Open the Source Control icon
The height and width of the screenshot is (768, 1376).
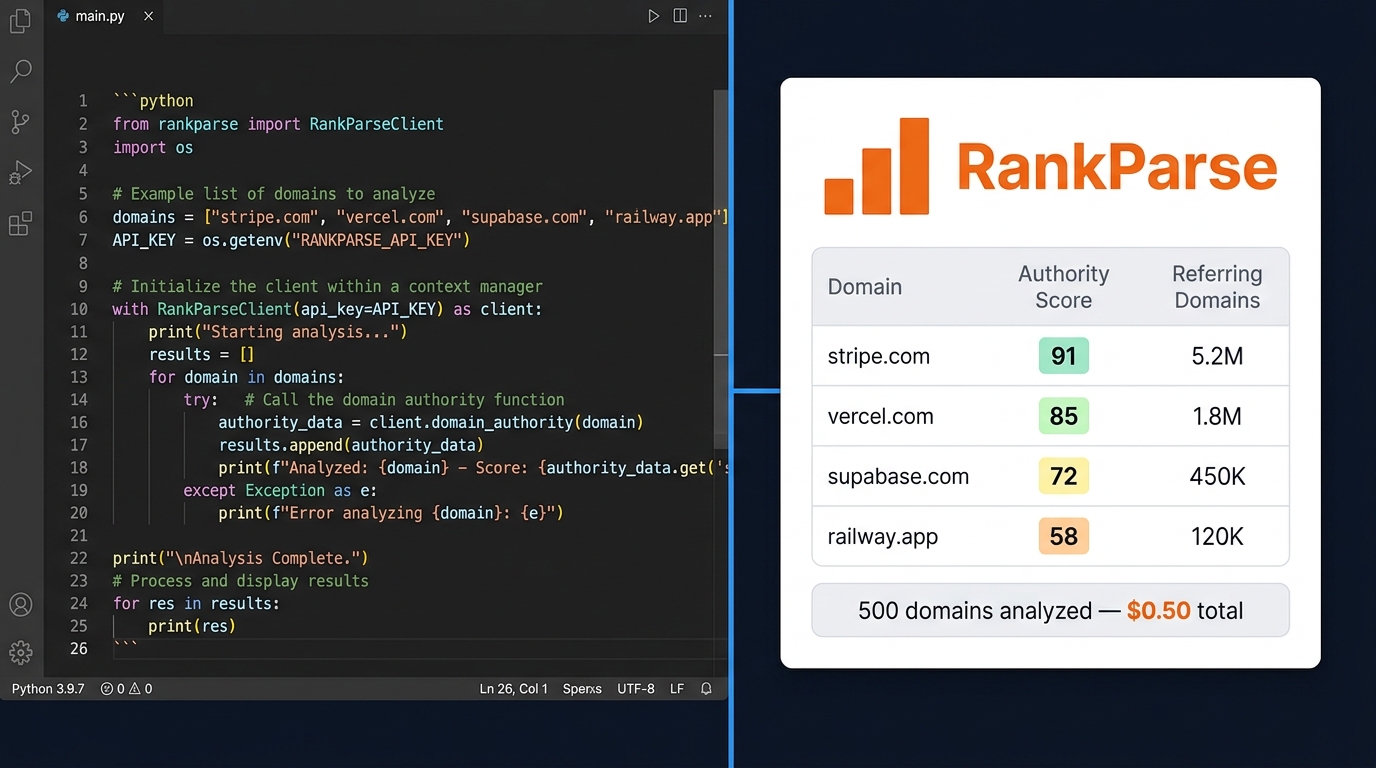pos(20,122)
